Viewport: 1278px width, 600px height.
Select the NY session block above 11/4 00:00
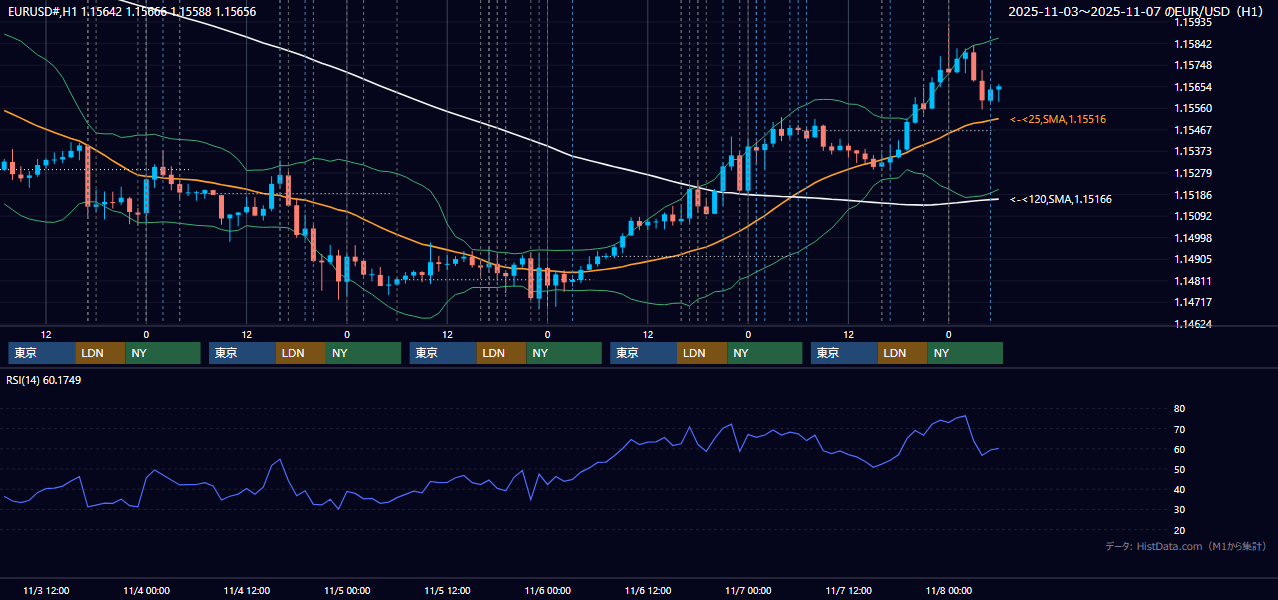pyautogui.click(x=163, y=353)
